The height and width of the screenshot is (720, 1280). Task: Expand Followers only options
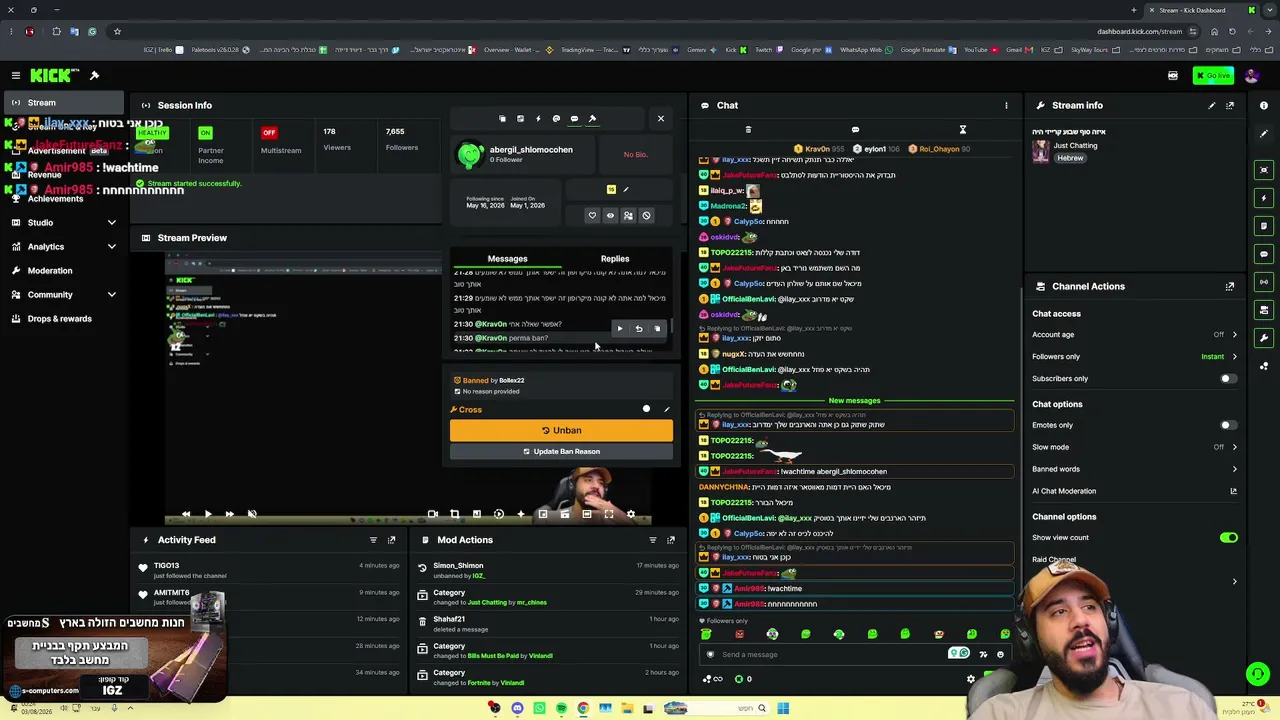pyautogui.click(x=1135, y=357)
